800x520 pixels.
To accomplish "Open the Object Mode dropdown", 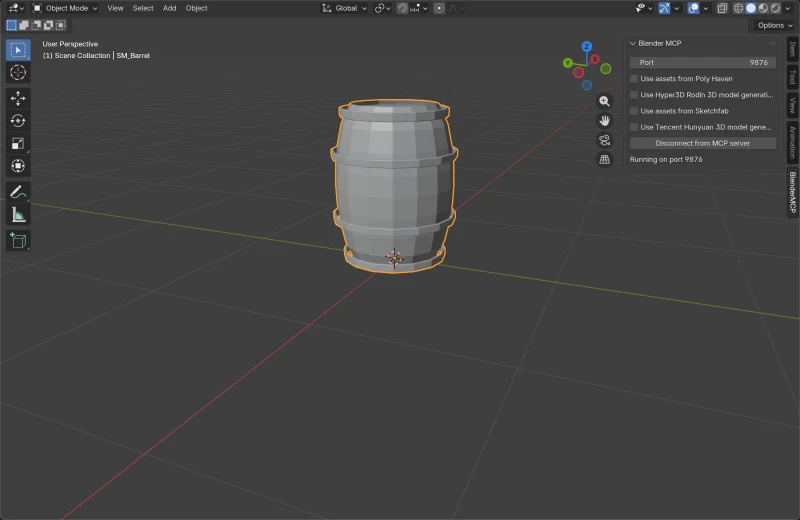I will (65, 8).
